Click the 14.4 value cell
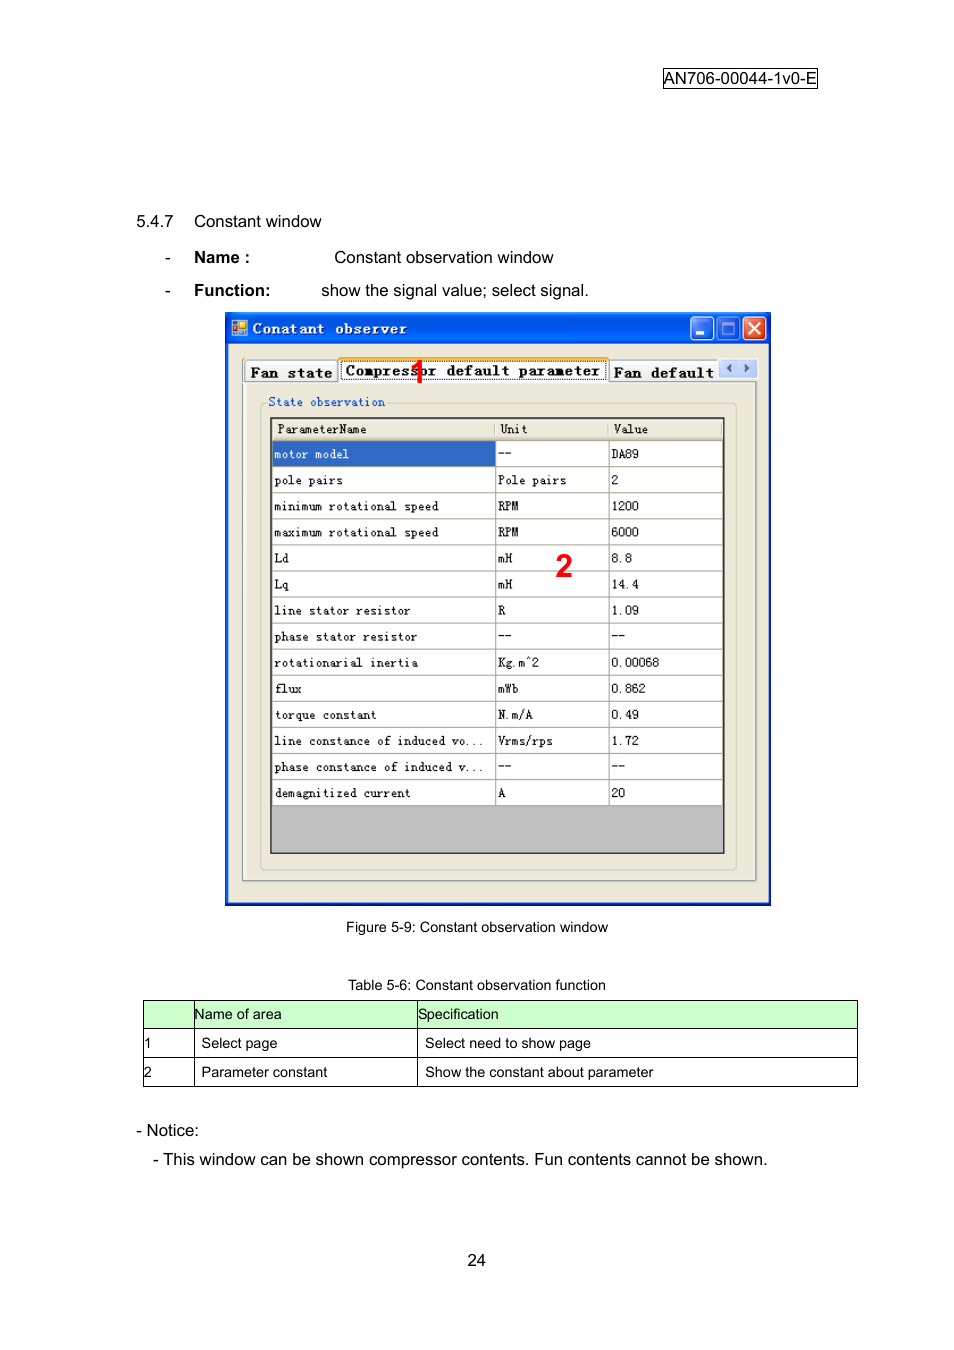The width and height of the screenshot is (954, 1350). tap(665, 584)
